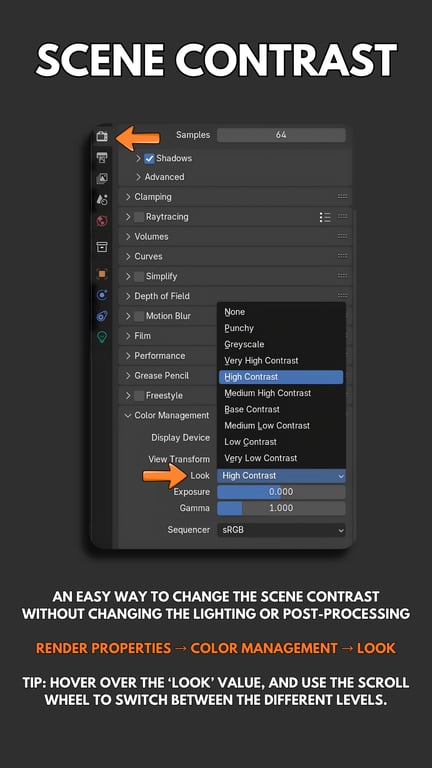Screen dimensions: 432x768
Task: Open the View Layer properties tab icon
Action: [102, 178]
